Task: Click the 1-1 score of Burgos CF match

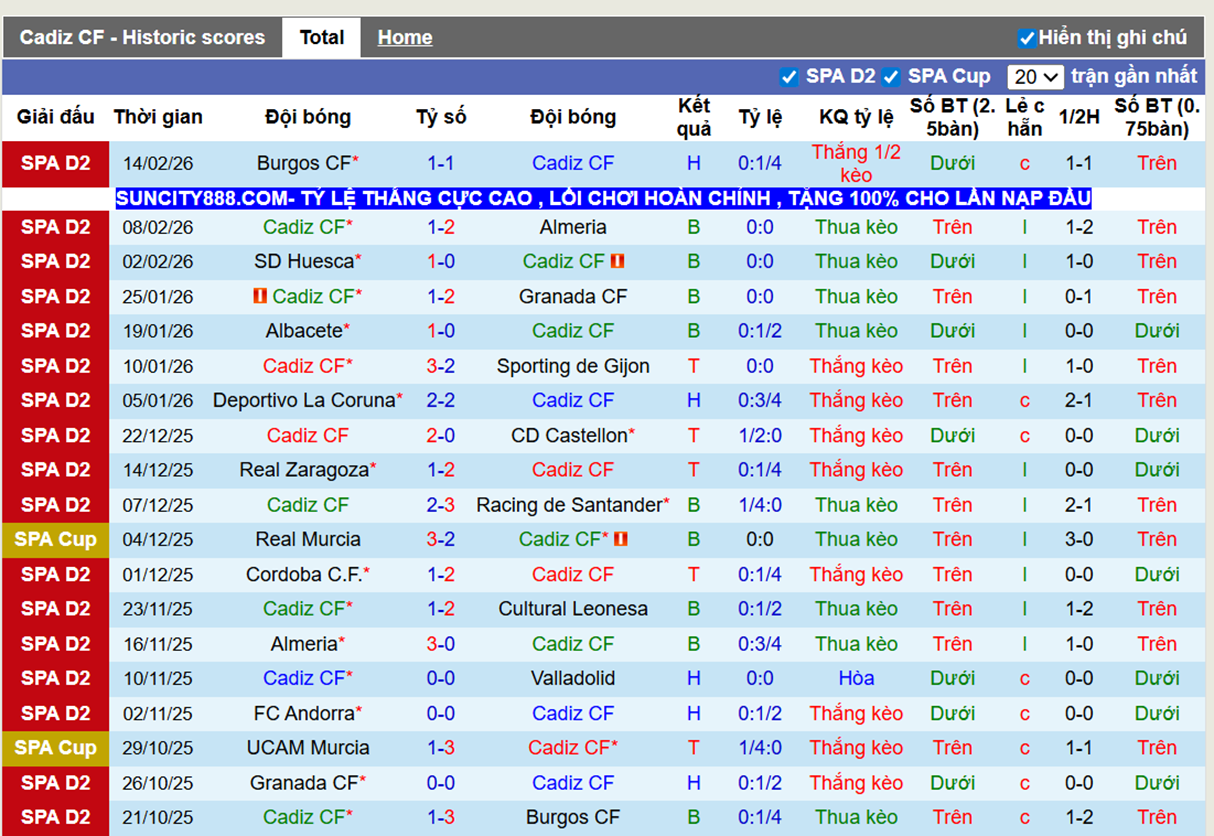Action: pyautogui.click(x=441, y=163)
